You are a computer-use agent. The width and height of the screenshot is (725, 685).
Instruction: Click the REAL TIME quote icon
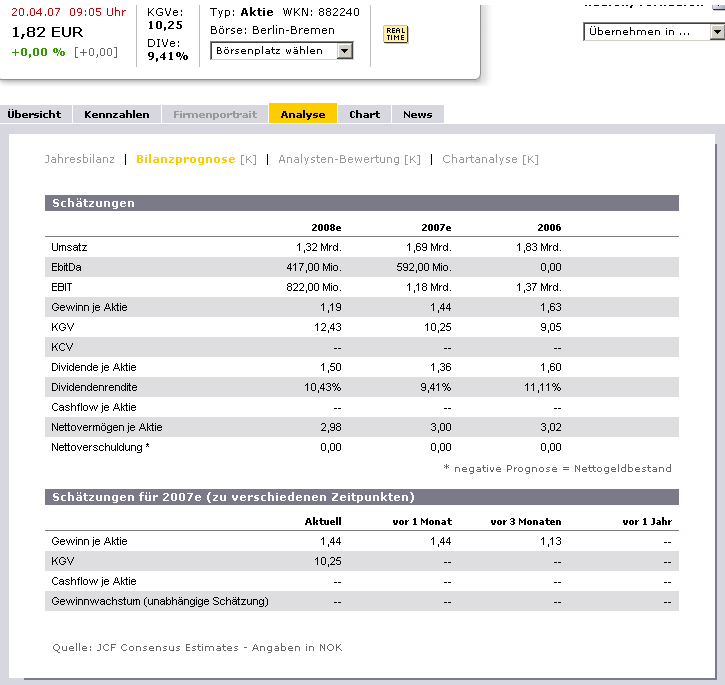pyautogui.click(x=395, y=34)
